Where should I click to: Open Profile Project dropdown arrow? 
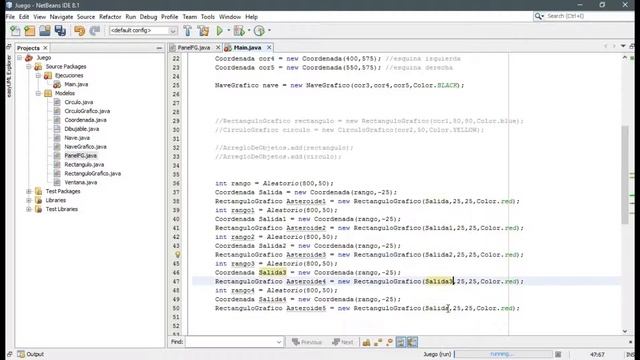269,31
